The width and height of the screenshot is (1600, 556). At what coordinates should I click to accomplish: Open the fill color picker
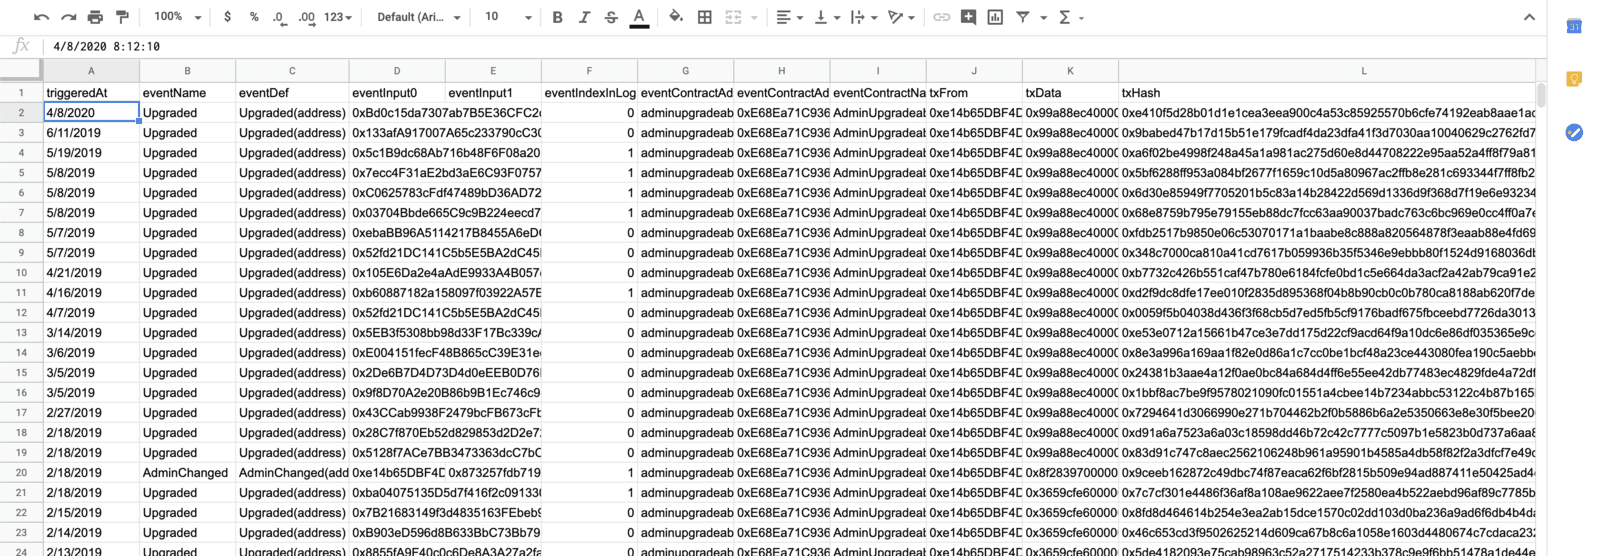point(676,17)
